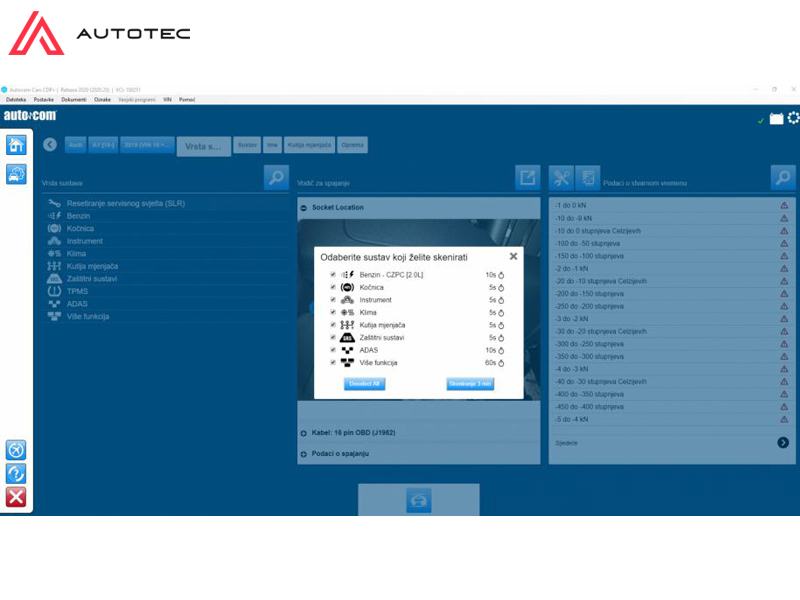The image size is (800, 600).
Task: Click the battery status icon at top right
Action: (x=776, y=119)
